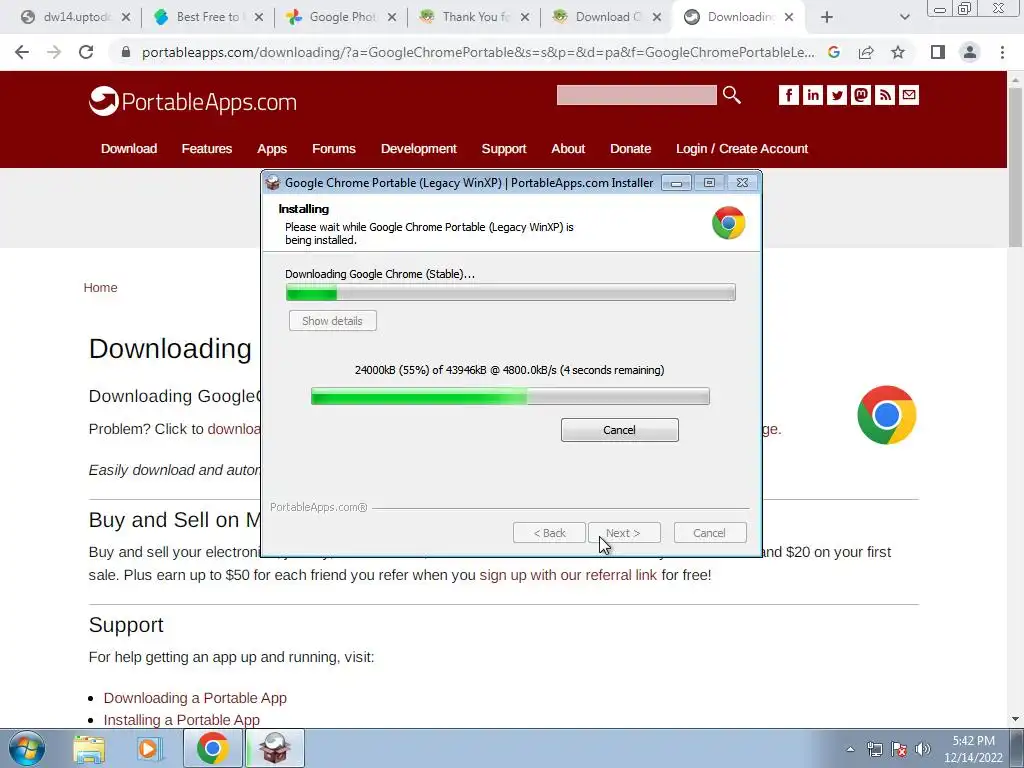This screenshot has height=768, width=1024.
Task: Open the Donate menu item
Action: point(630,149)
